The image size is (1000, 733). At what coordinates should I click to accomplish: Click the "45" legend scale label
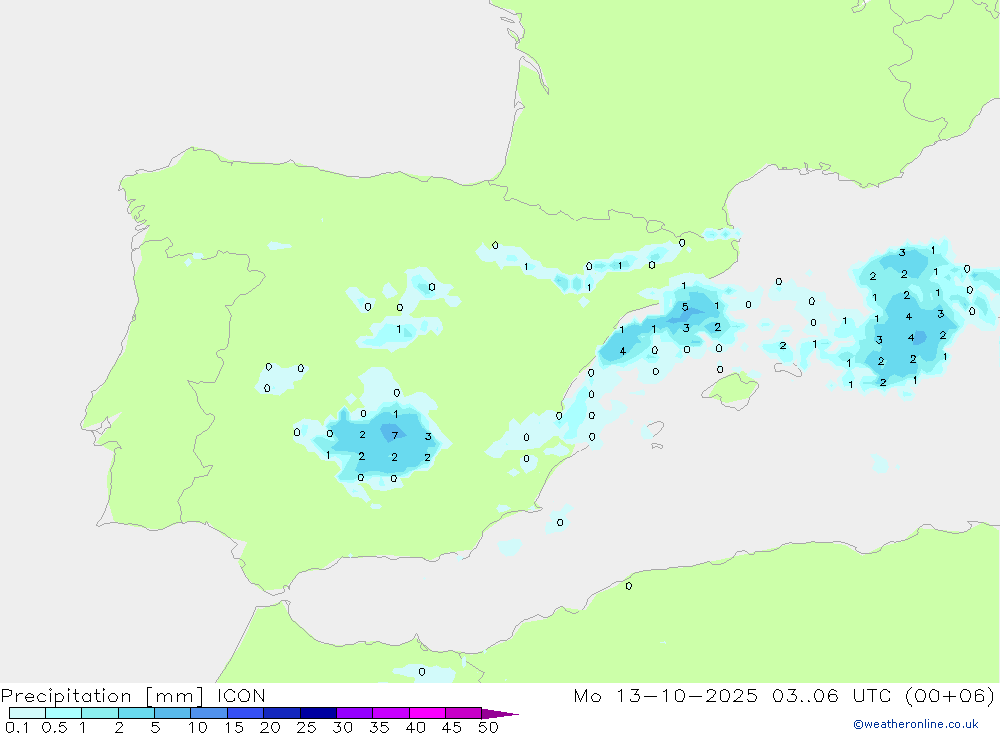pos(452,727)
